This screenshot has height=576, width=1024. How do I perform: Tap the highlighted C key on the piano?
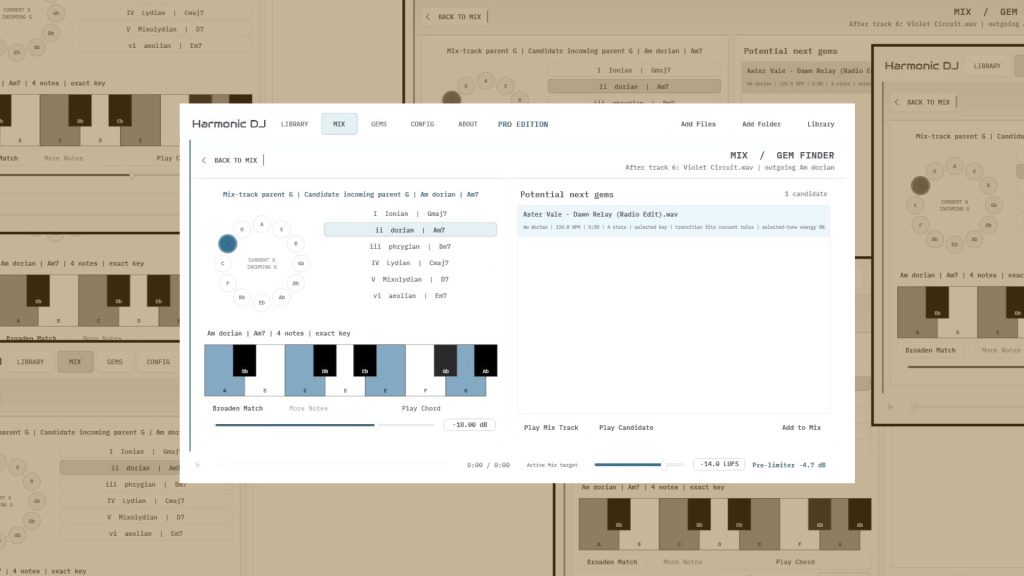click(304, 370)
